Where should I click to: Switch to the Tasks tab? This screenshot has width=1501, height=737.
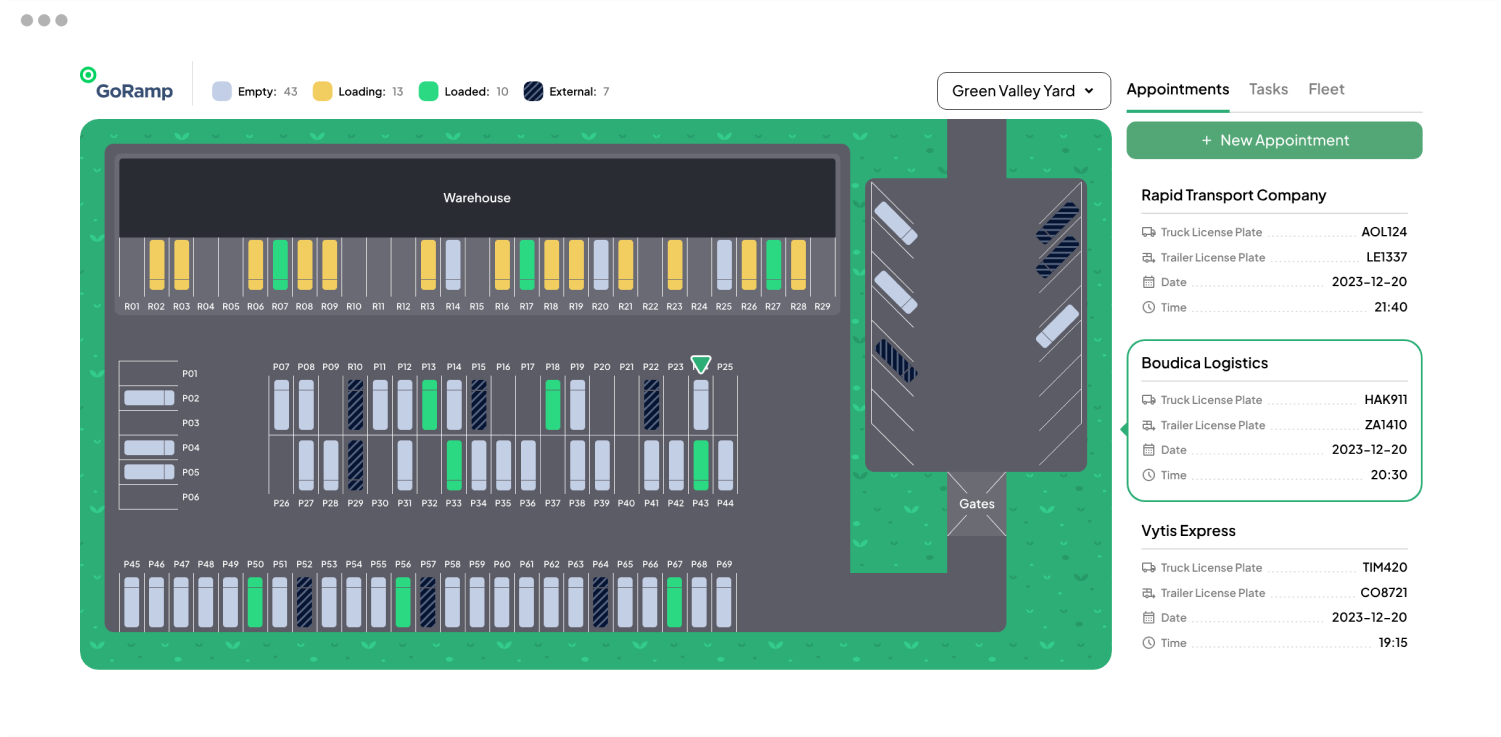coord(1268,89)
